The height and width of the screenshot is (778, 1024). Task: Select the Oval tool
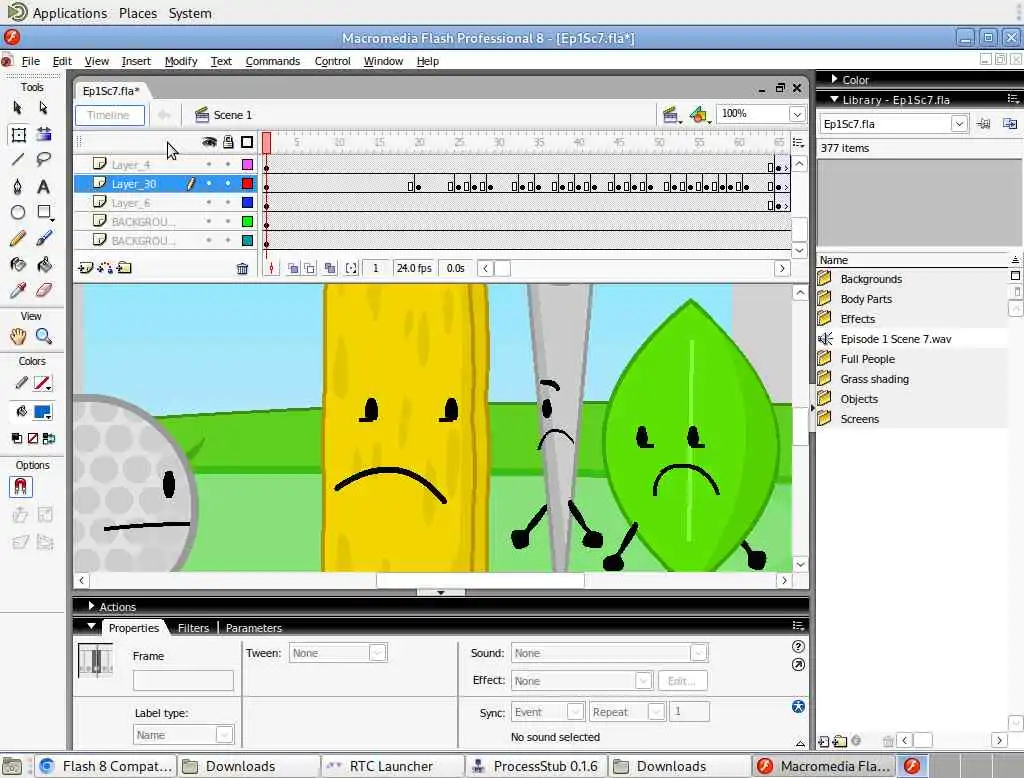tap(18, 212)
